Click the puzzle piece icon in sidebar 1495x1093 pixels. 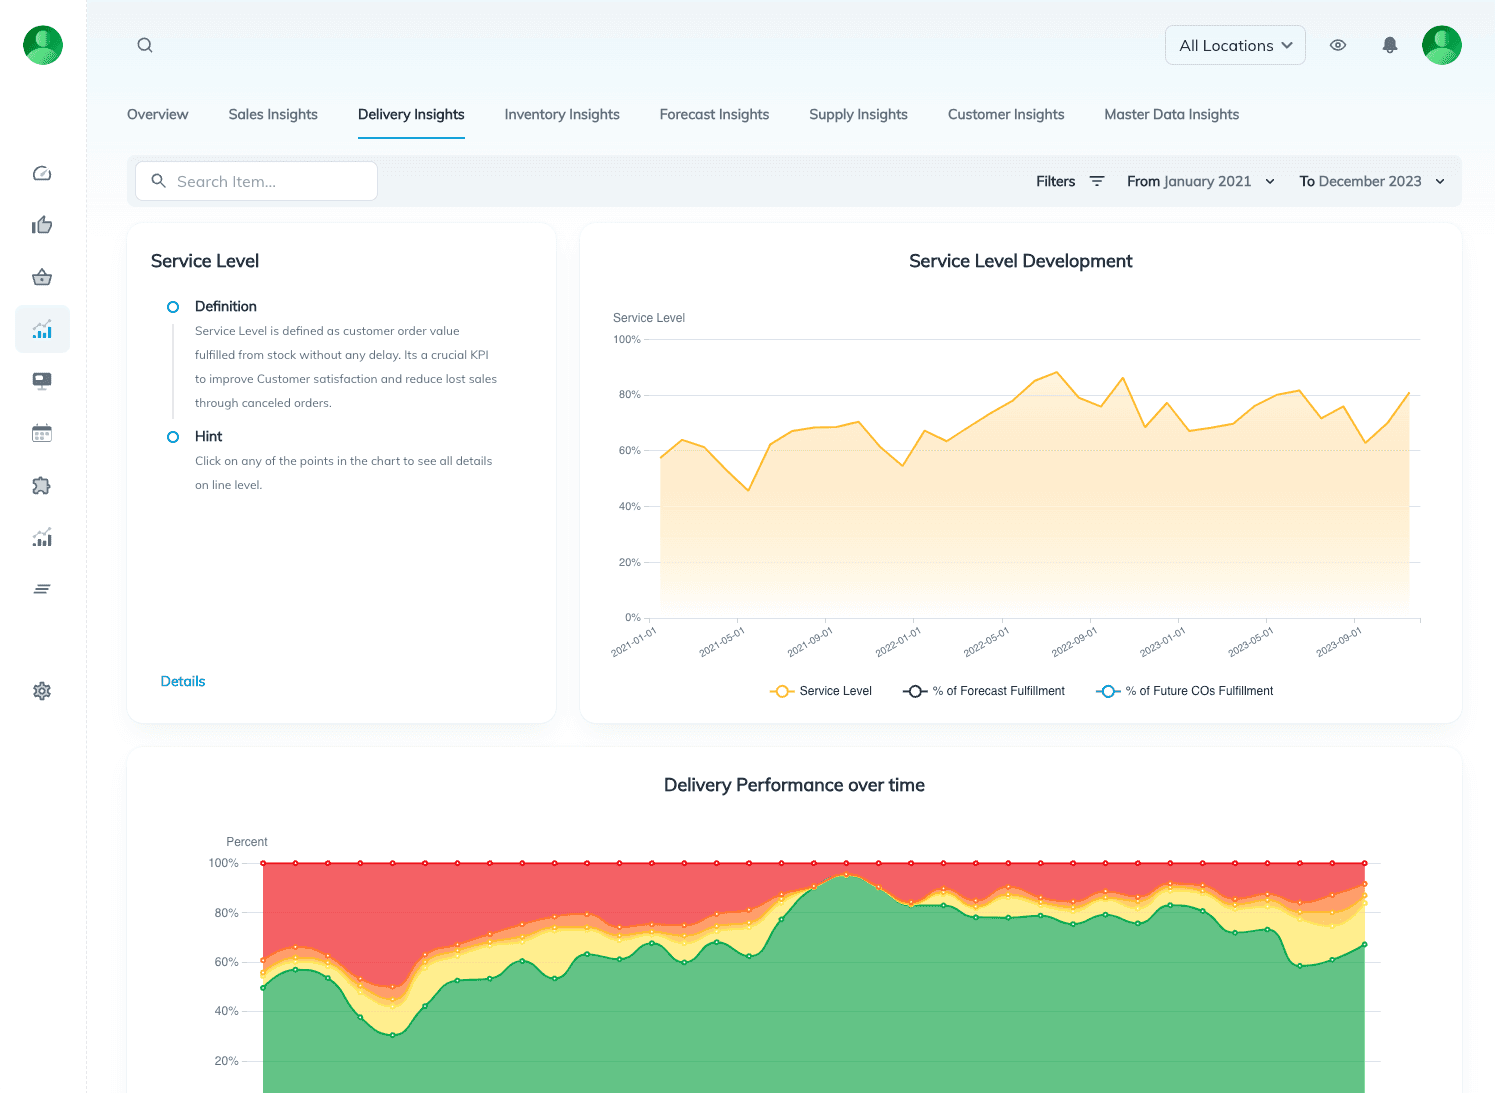(42, 486)
